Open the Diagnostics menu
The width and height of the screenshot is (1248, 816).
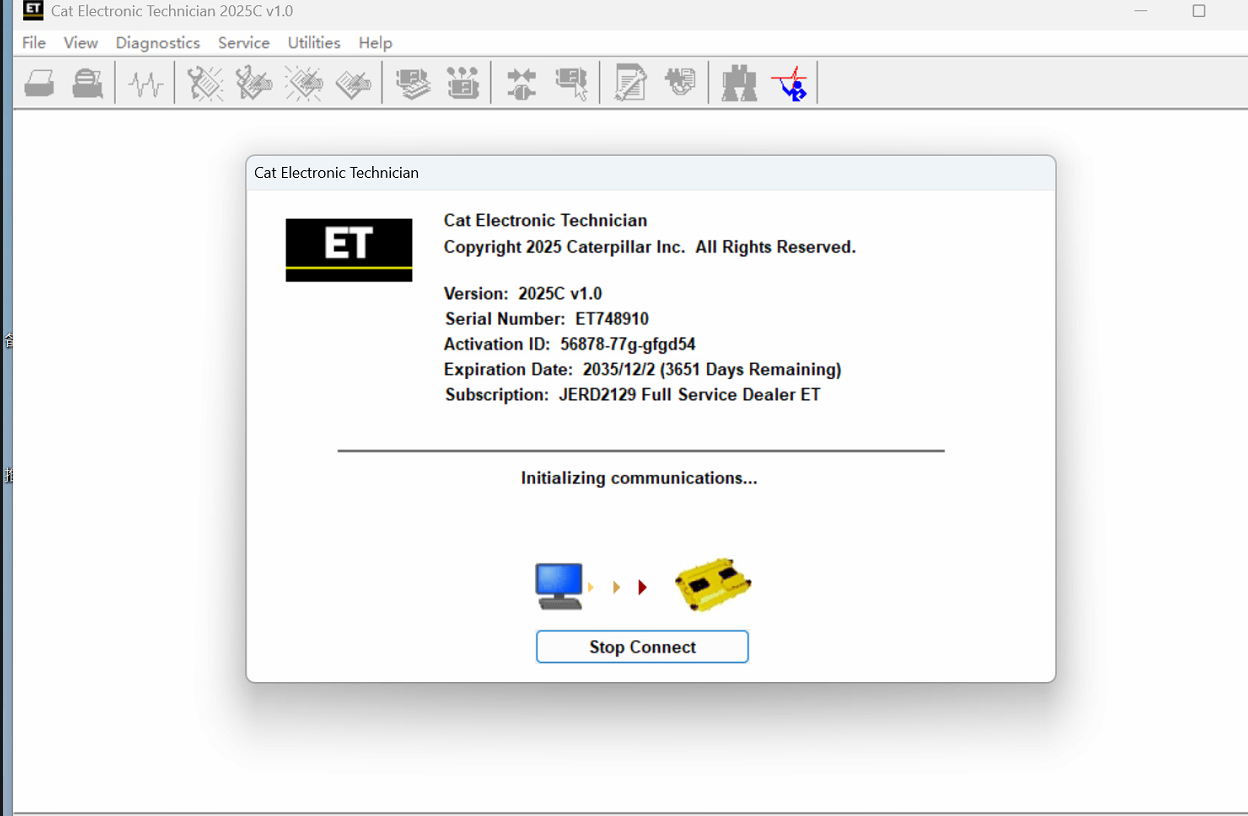pos(157,43)
